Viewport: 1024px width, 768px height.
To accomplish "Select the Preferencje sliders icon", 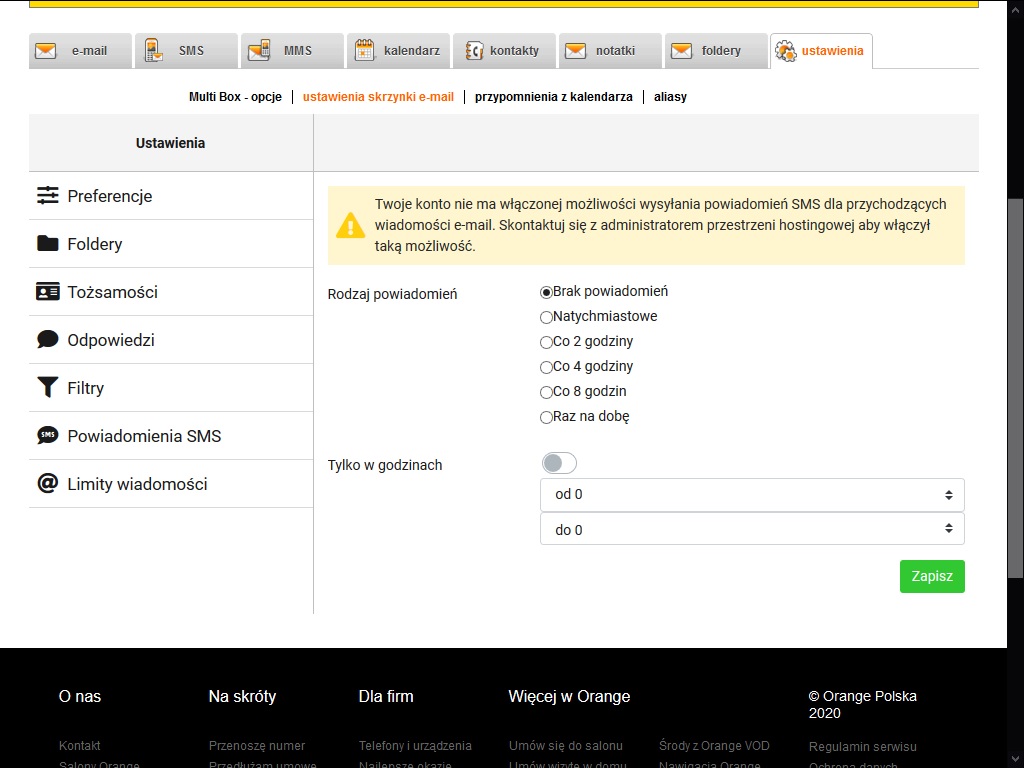I will [47, 196].
